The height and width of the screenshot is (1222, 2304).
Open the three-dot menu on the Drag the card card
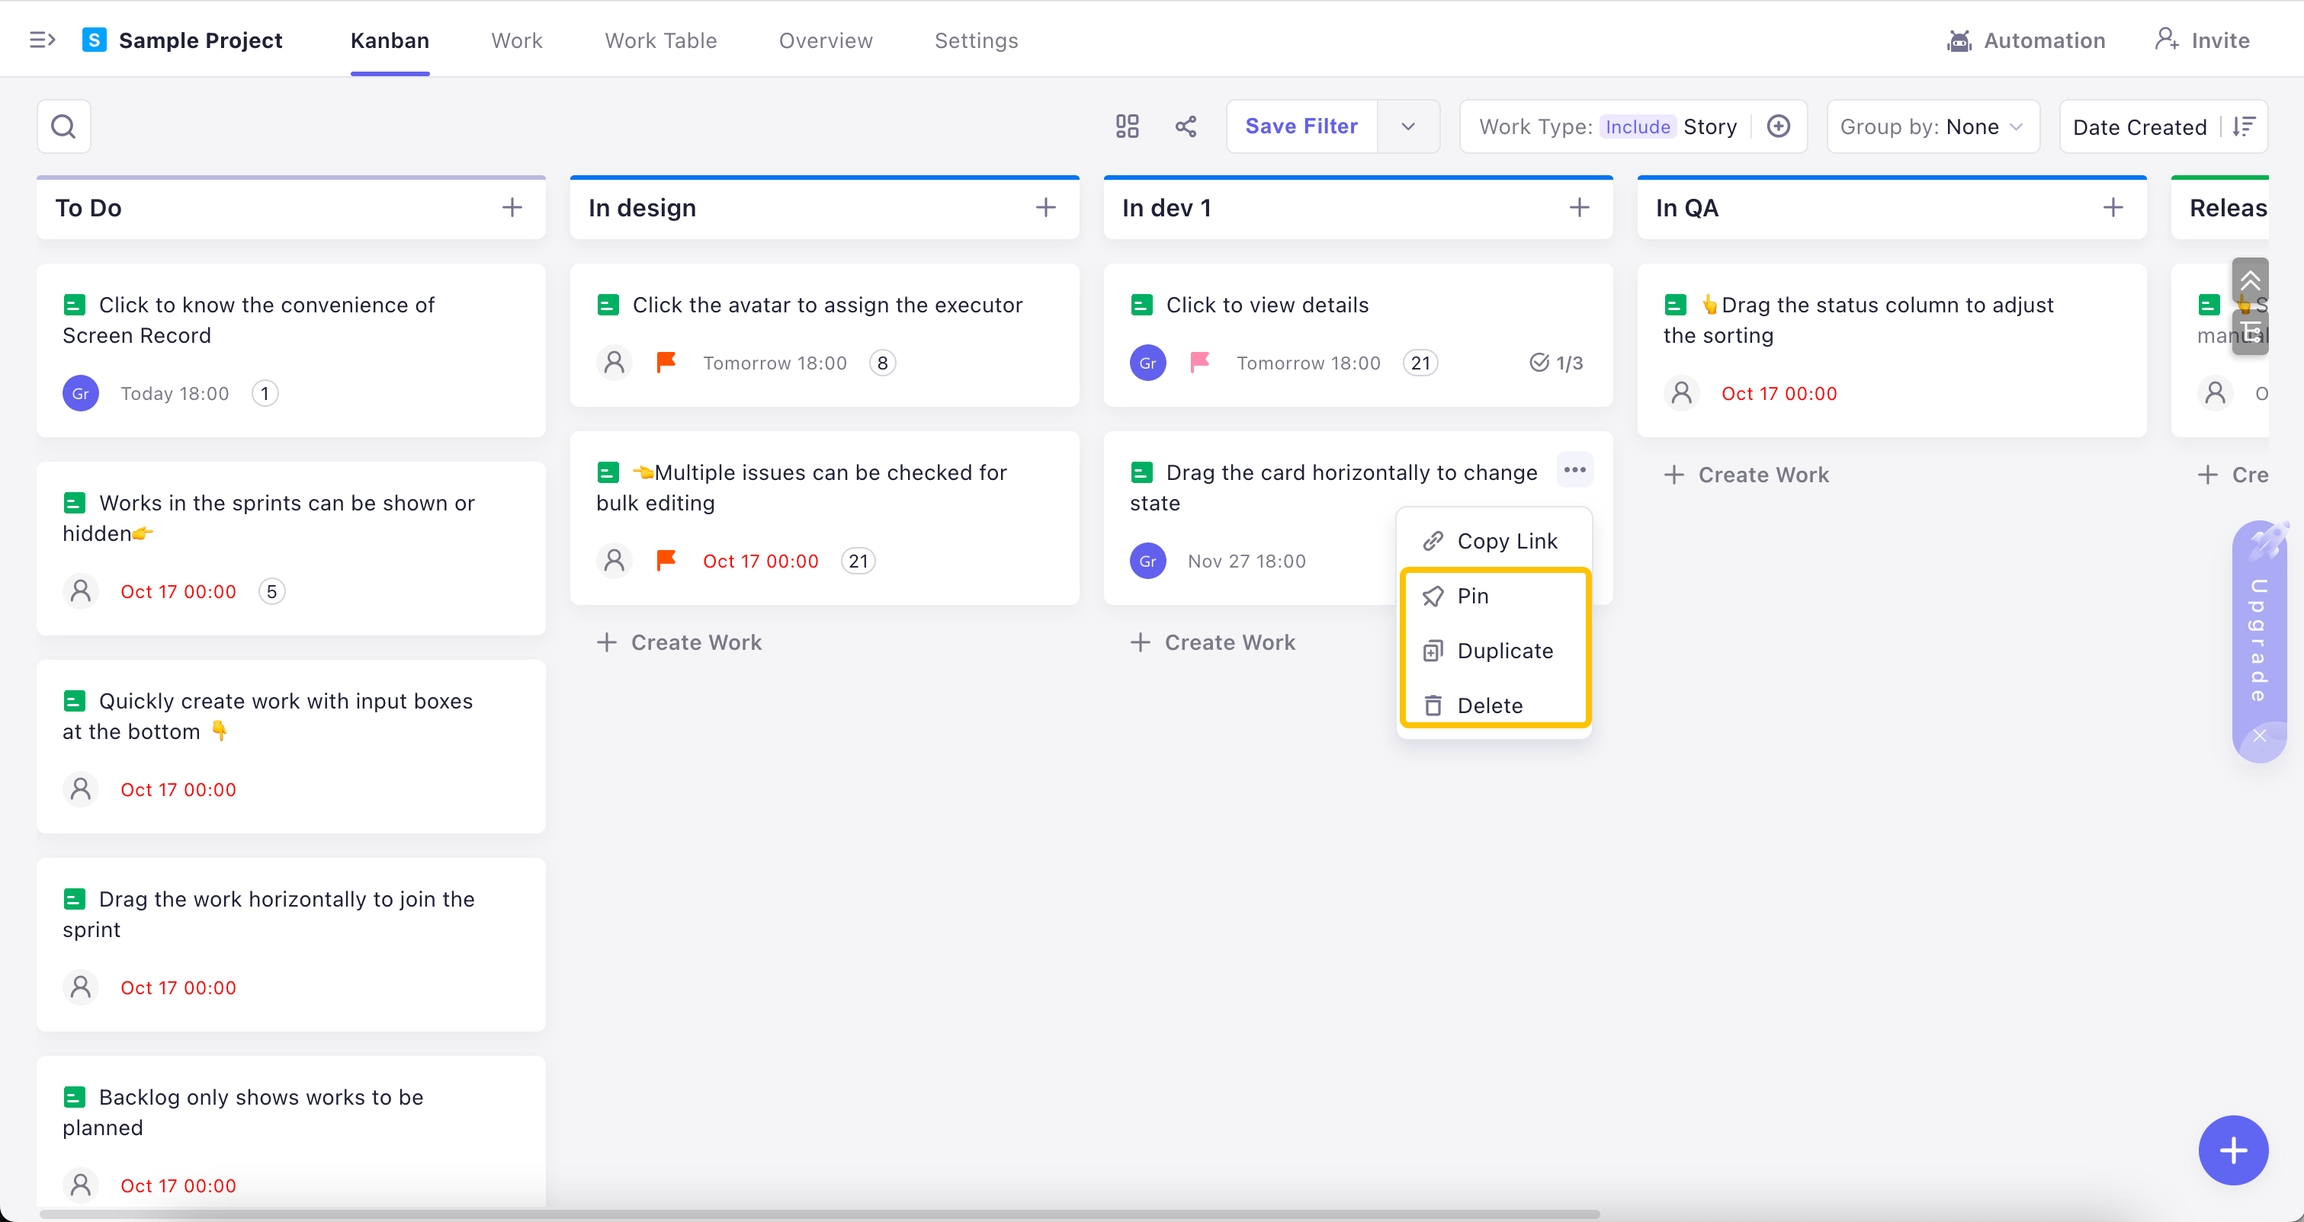(1575, 470)
